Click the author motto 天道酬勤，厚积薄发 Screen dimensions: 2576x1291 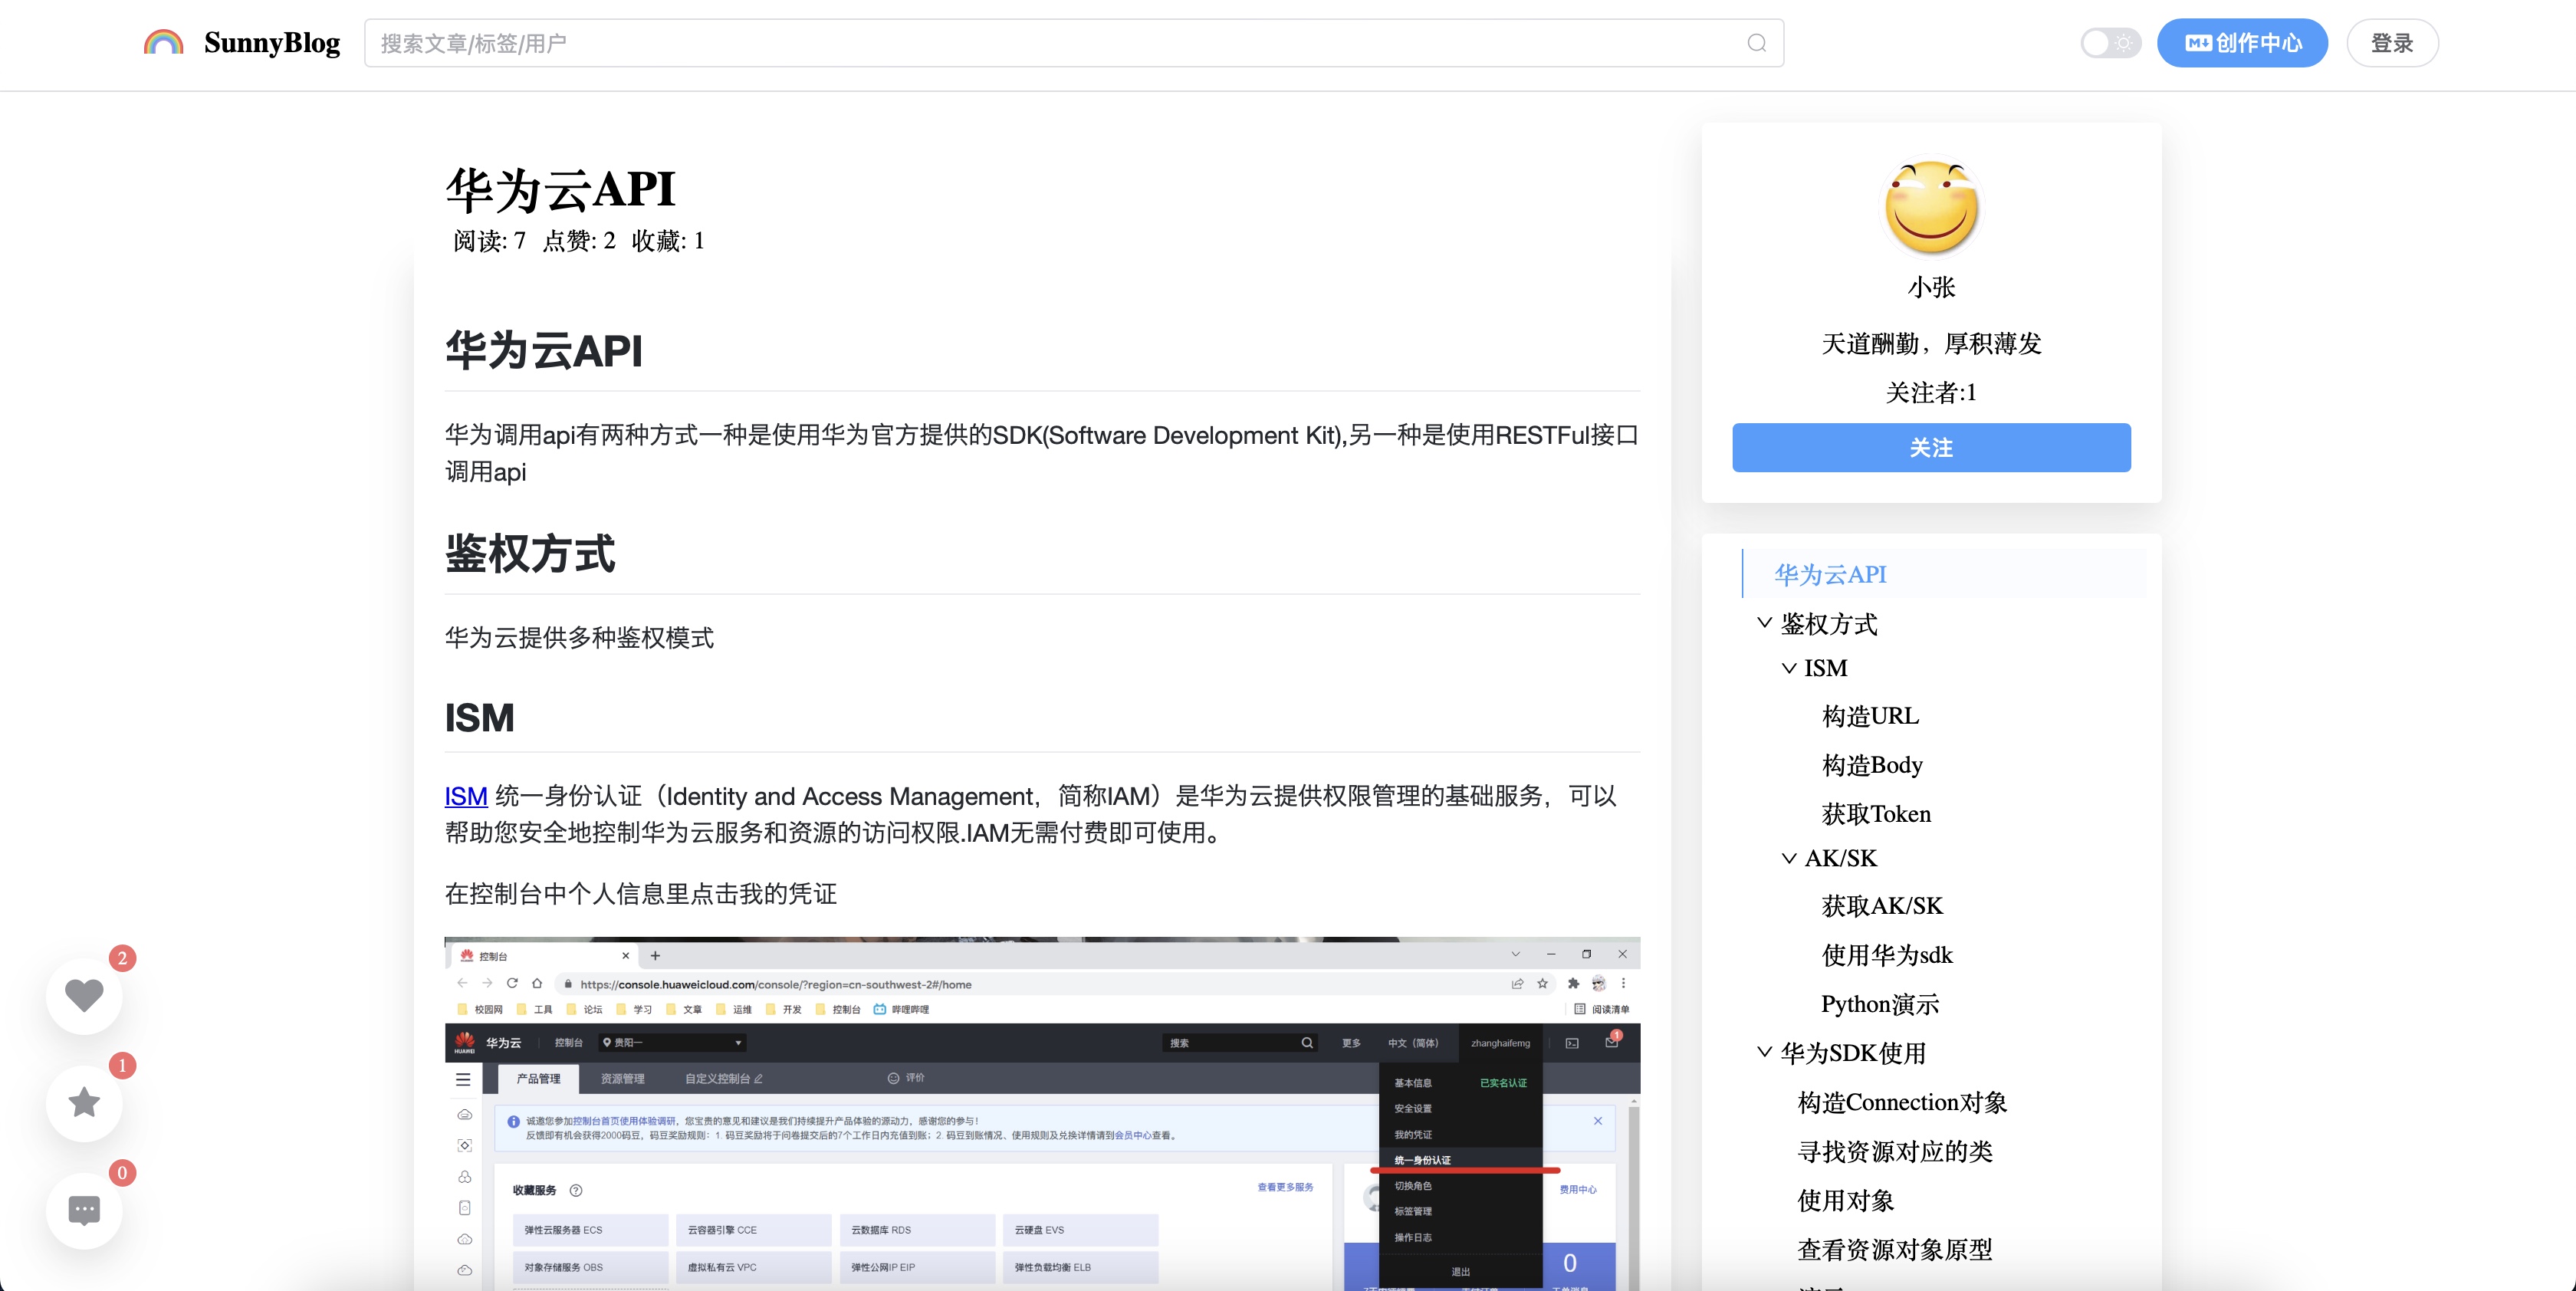[x=1931, y=343]
